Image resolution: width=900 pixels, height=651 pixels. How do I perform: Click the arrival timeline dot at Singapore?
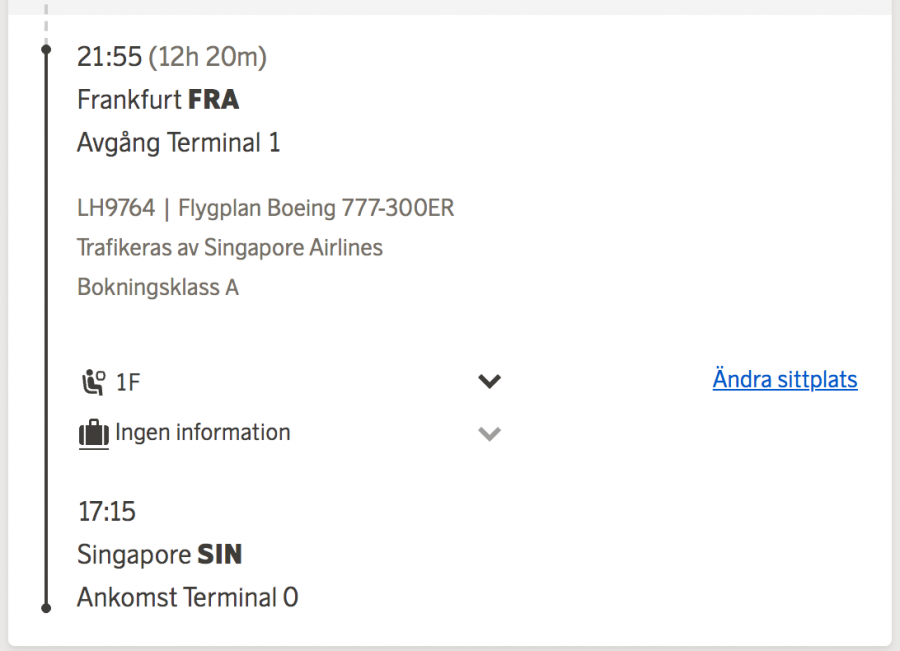click(46, 607)
